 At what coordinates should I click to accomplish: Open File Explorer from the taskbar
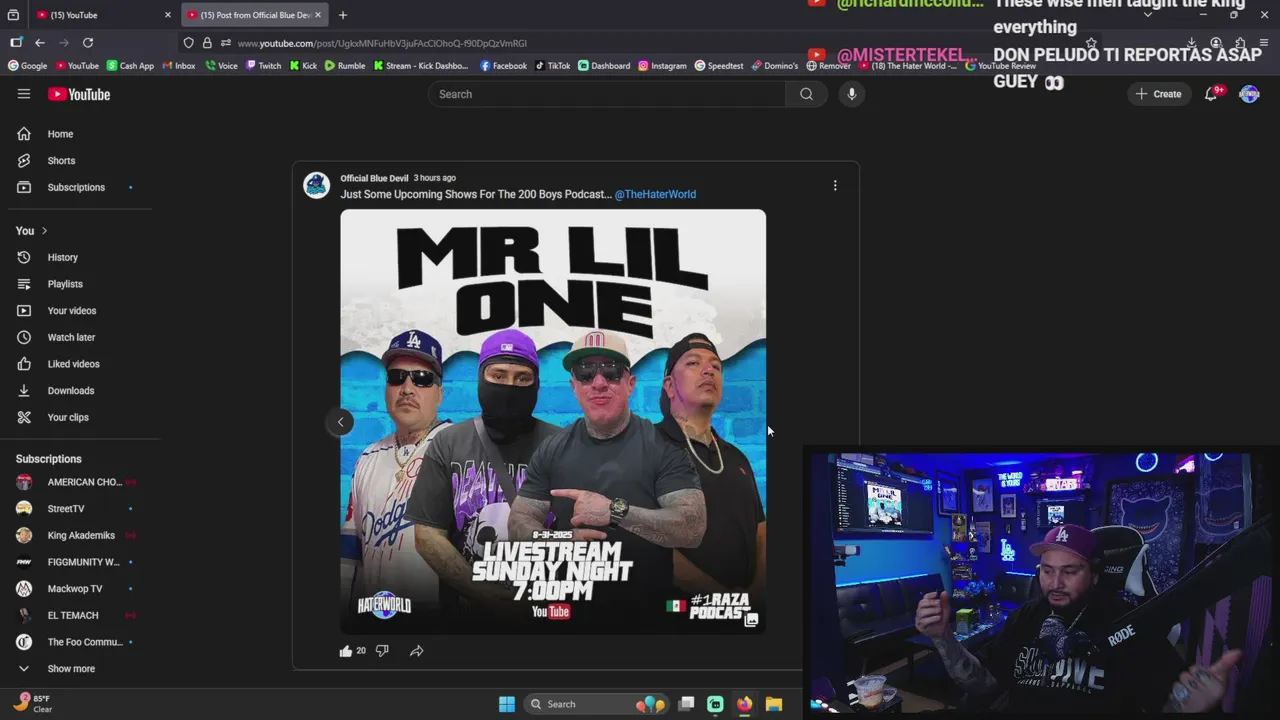(773, 704)
